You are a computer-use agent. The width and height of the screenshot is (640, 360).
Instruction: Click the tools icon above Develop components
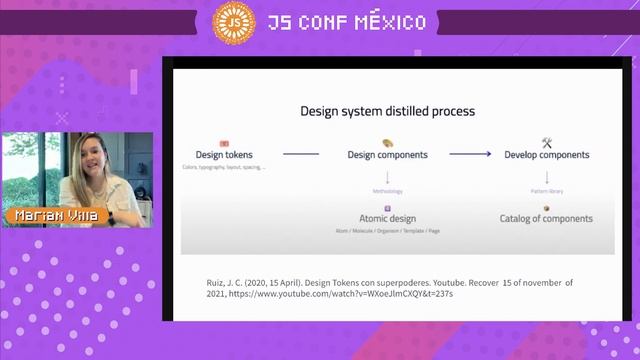click(547, 143)
